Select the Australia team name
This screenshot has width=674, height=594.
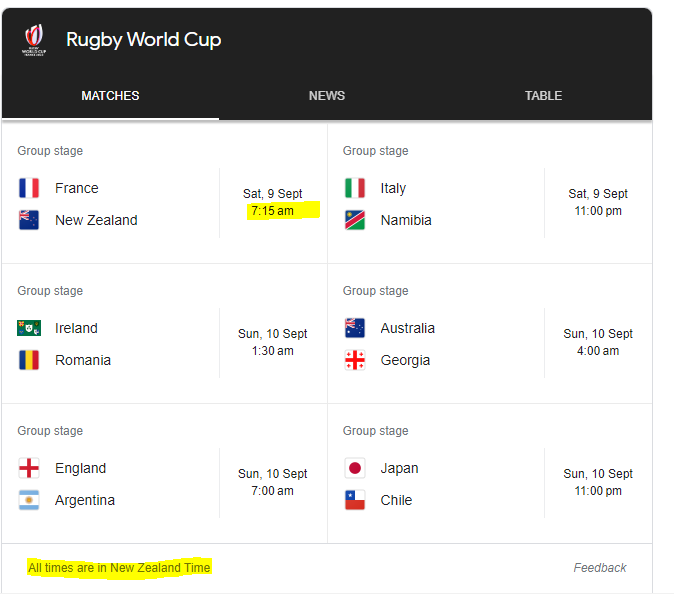click(x=407, y=328)
